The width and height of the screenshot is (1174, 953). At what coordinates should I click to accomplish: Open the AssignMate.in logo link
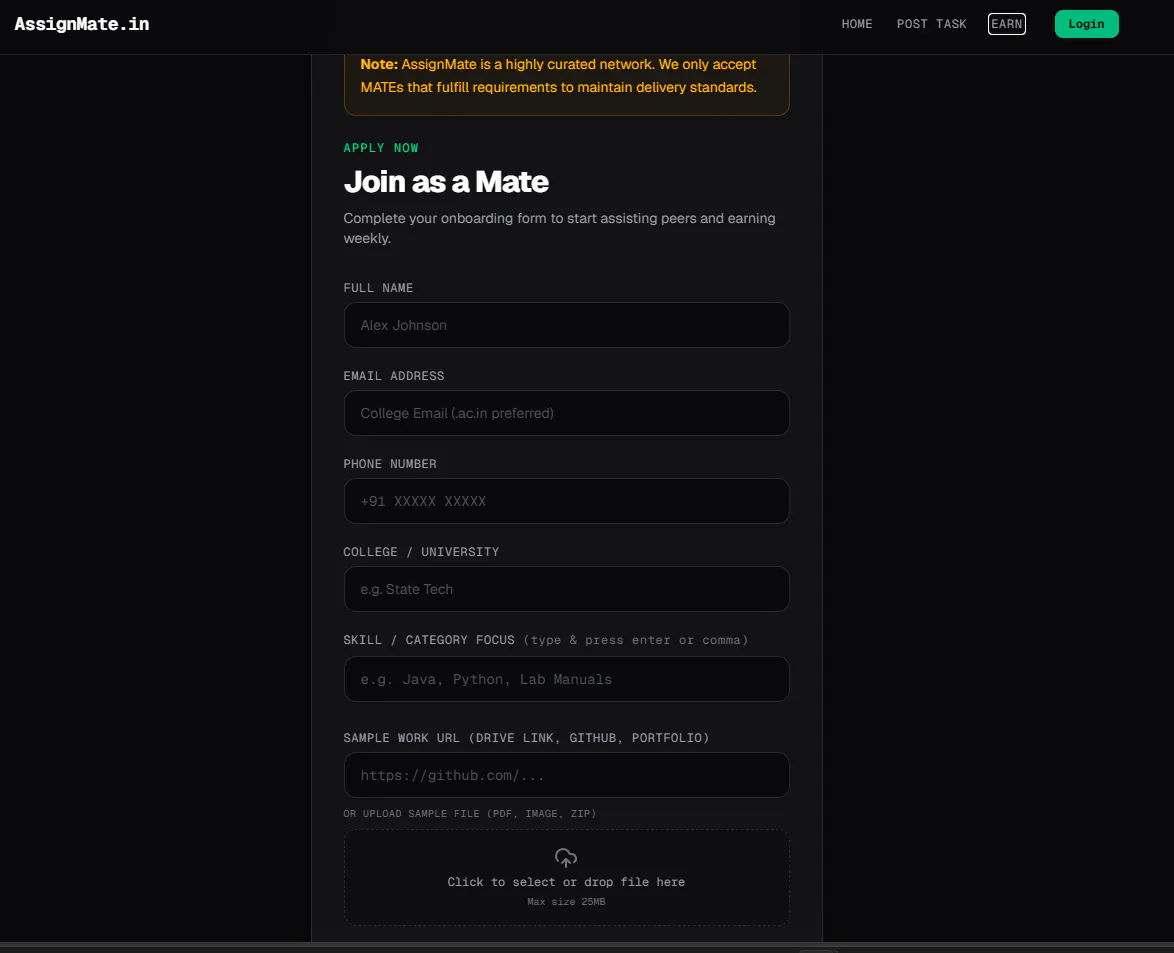pos(82,24)
